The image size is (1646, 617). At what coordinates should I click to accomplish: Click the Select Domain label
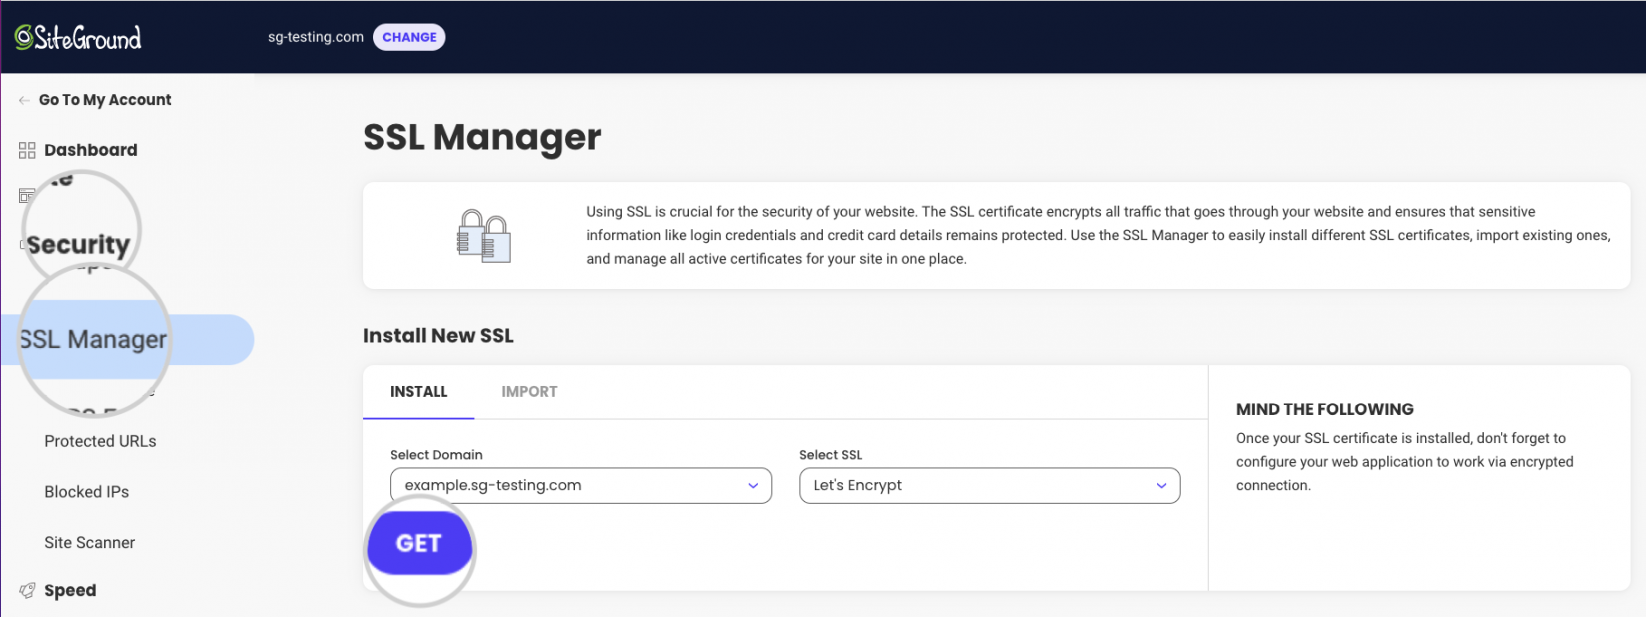[x=436, y=455]
